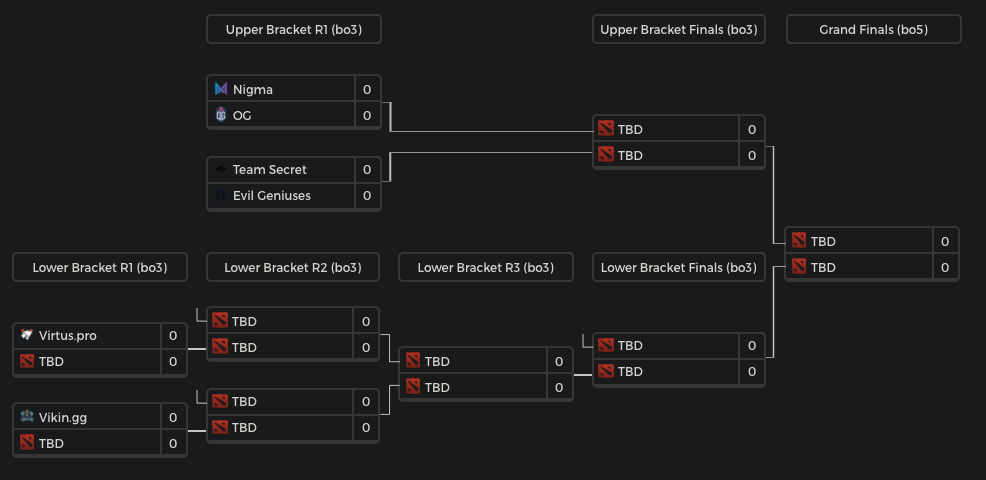The width and height of the screenshot is (986, 480).
Task: Open the Evil Geniuses team link
Action: tap(272, 196)
